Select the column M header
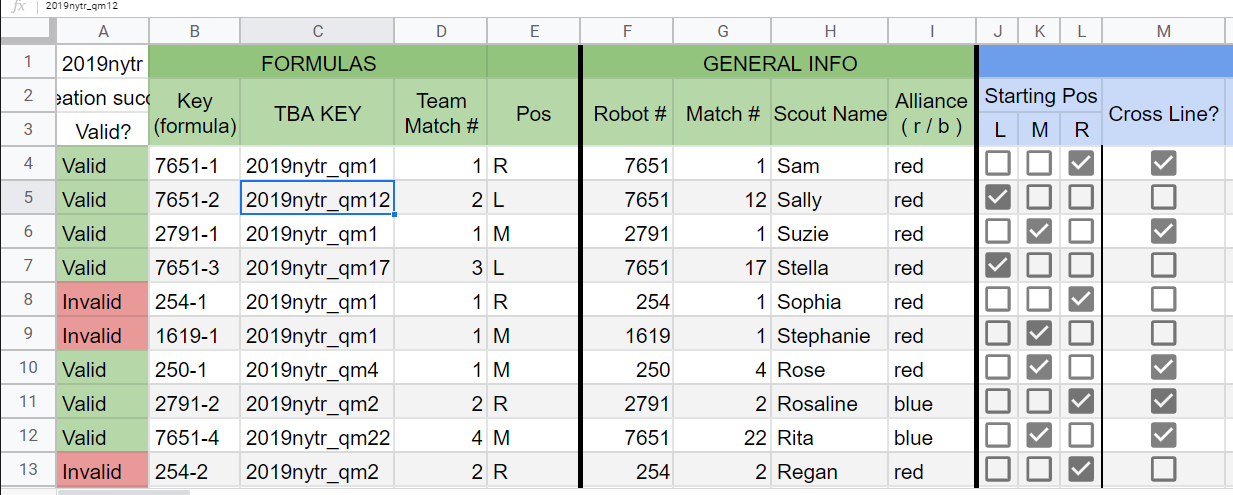Viewport: 1233px width, 495px height. click(1163, 32)
